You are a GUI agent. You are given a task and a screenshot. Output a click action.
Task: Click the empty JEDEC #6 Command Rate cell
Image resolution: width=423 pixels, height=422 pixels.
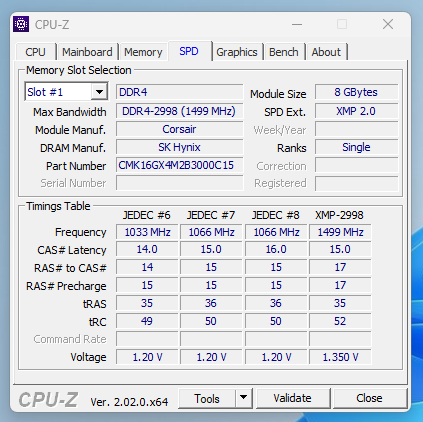click(x=147, y=339)
